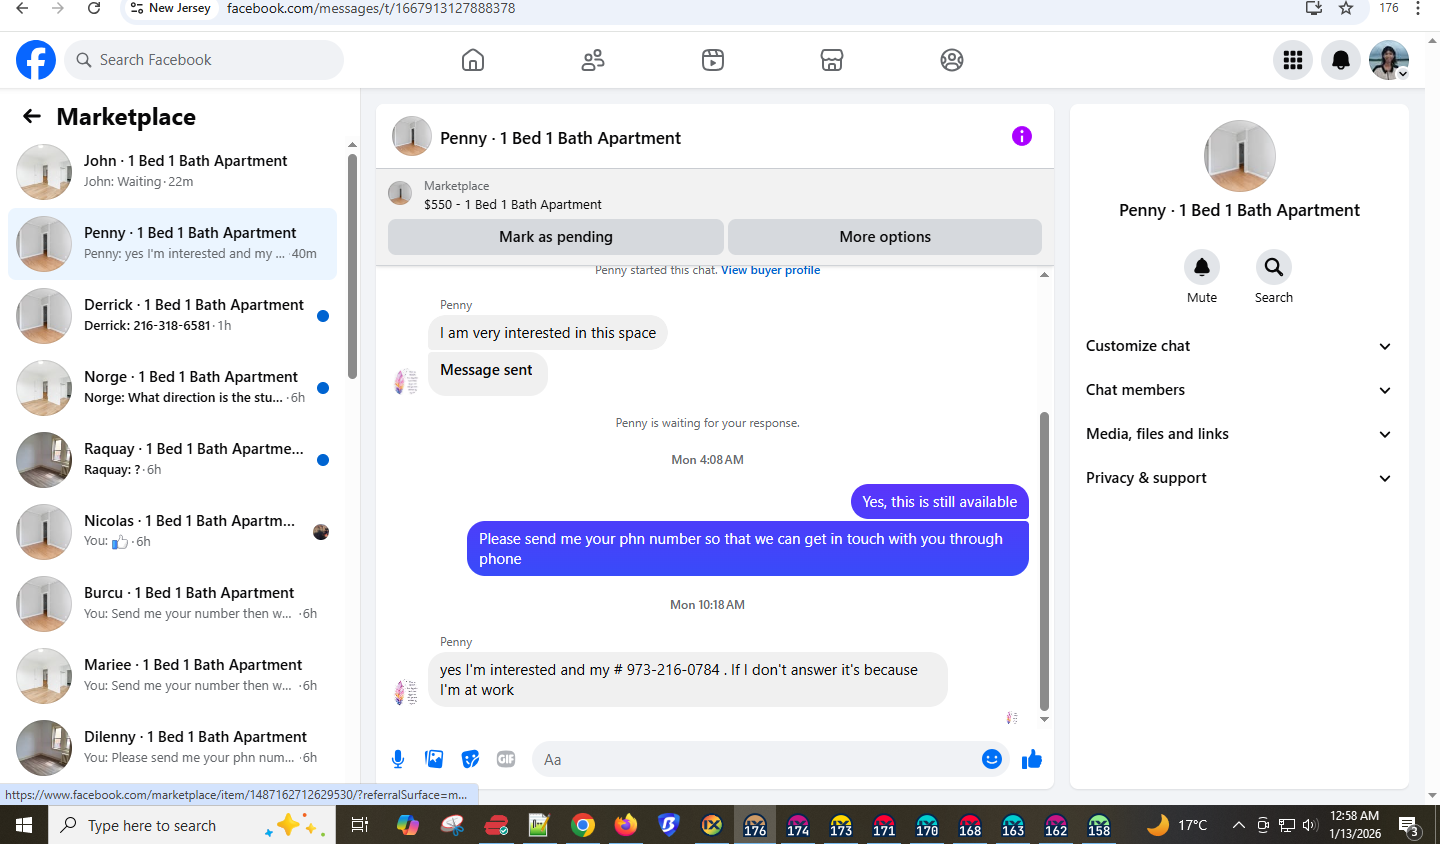1440x844 pixels.
Task: Mute the conversation with the bell icon
Action: [1202, 267]
